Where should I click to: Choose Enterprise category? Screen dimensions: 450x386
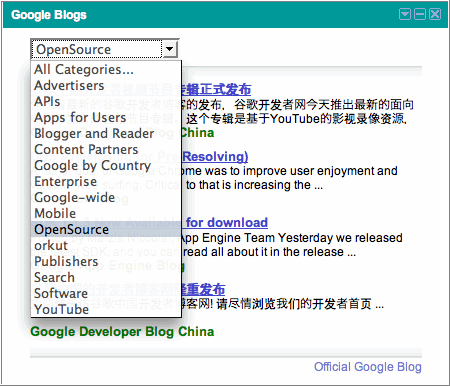pos(106,181)
